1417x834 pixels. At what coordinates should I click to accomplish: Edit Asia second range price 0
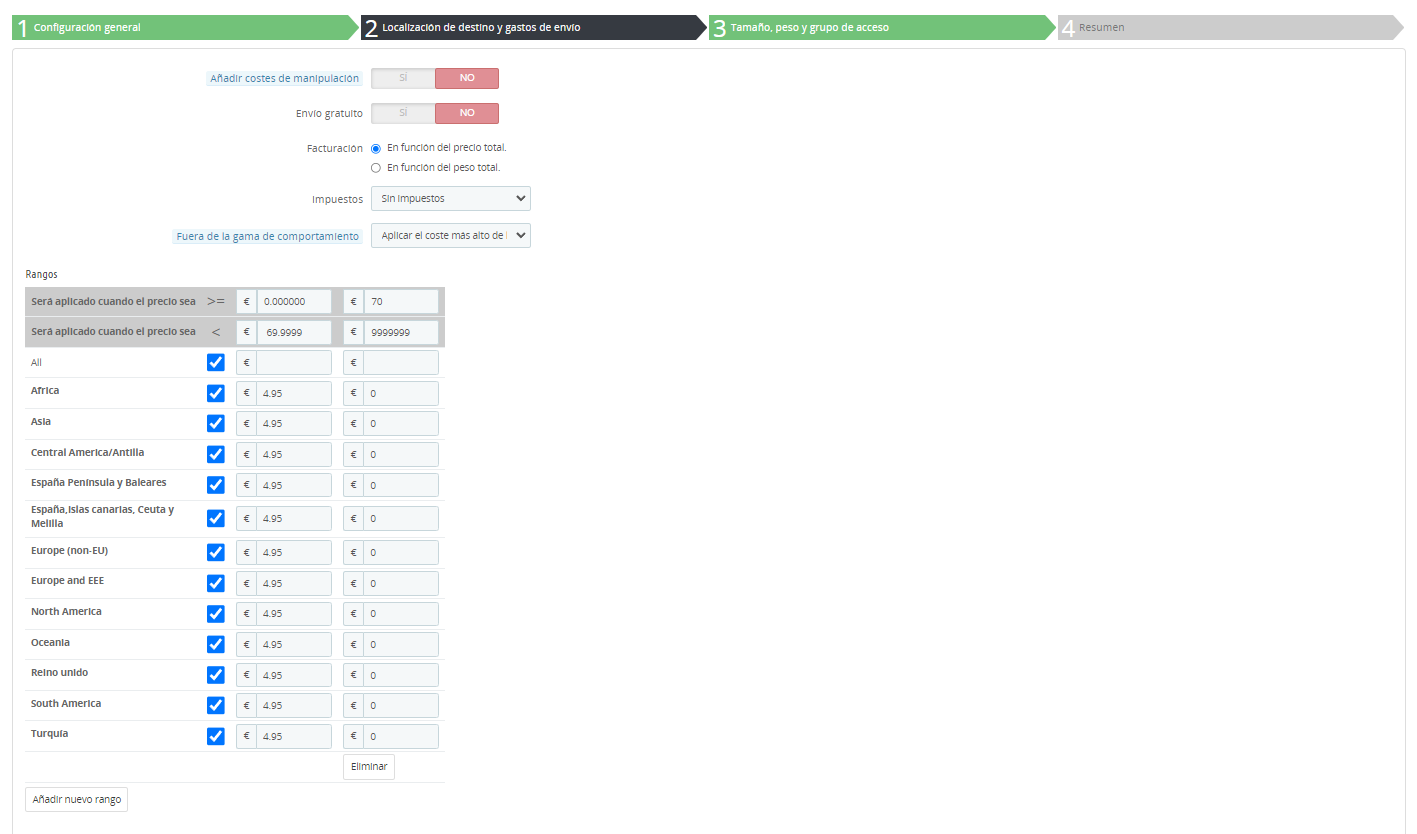pos(401,424)
